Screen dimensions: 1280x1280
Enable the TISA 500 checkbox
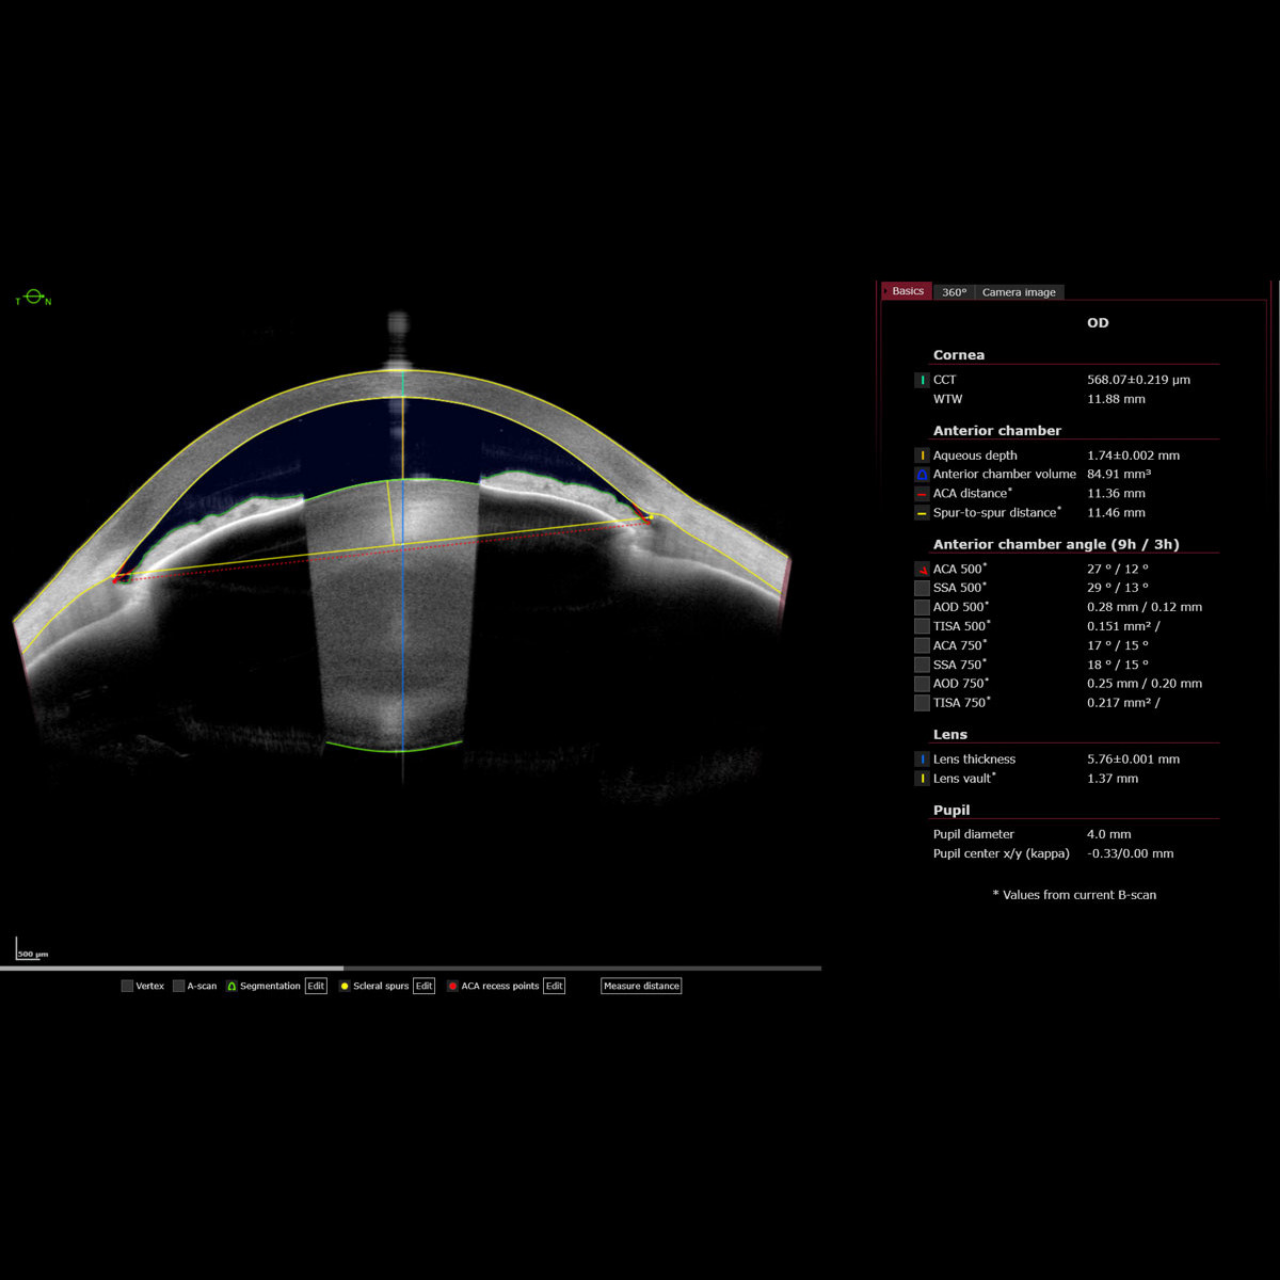click(922, 626)
